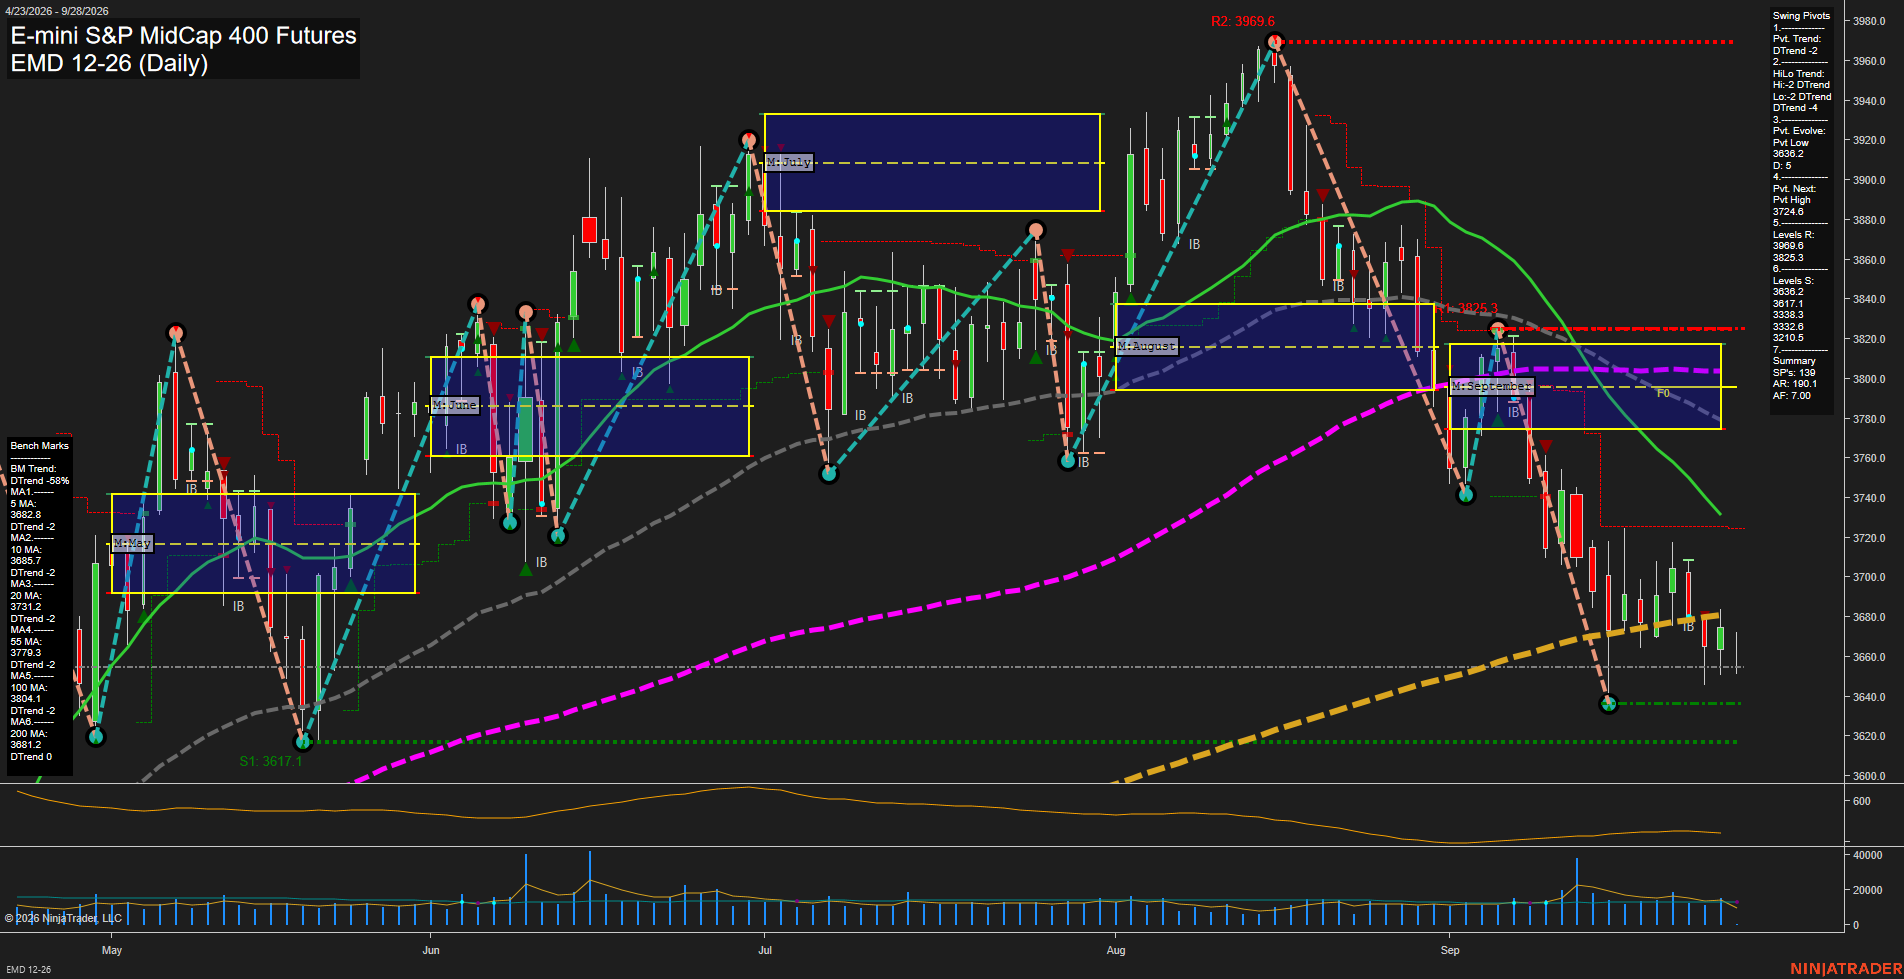This screenshot has width=1904, height=979.
Task: Click the Levels R: heading
Action: 1793,235
